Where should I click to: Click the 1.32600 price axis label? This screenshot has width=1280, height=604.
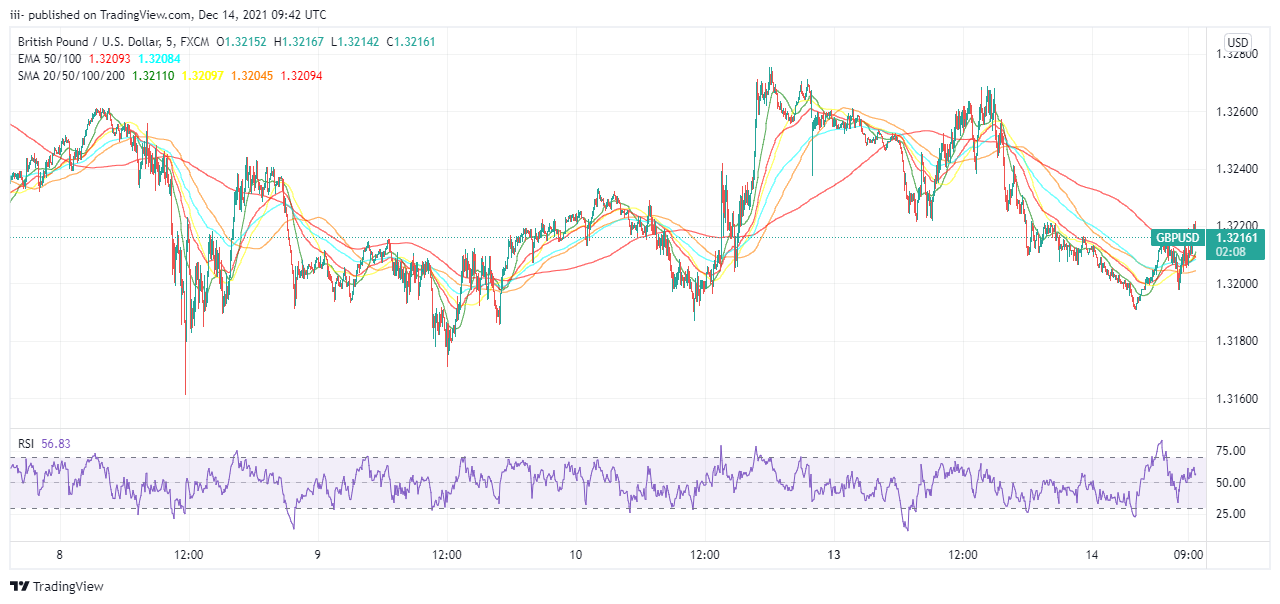(1236, 111)
